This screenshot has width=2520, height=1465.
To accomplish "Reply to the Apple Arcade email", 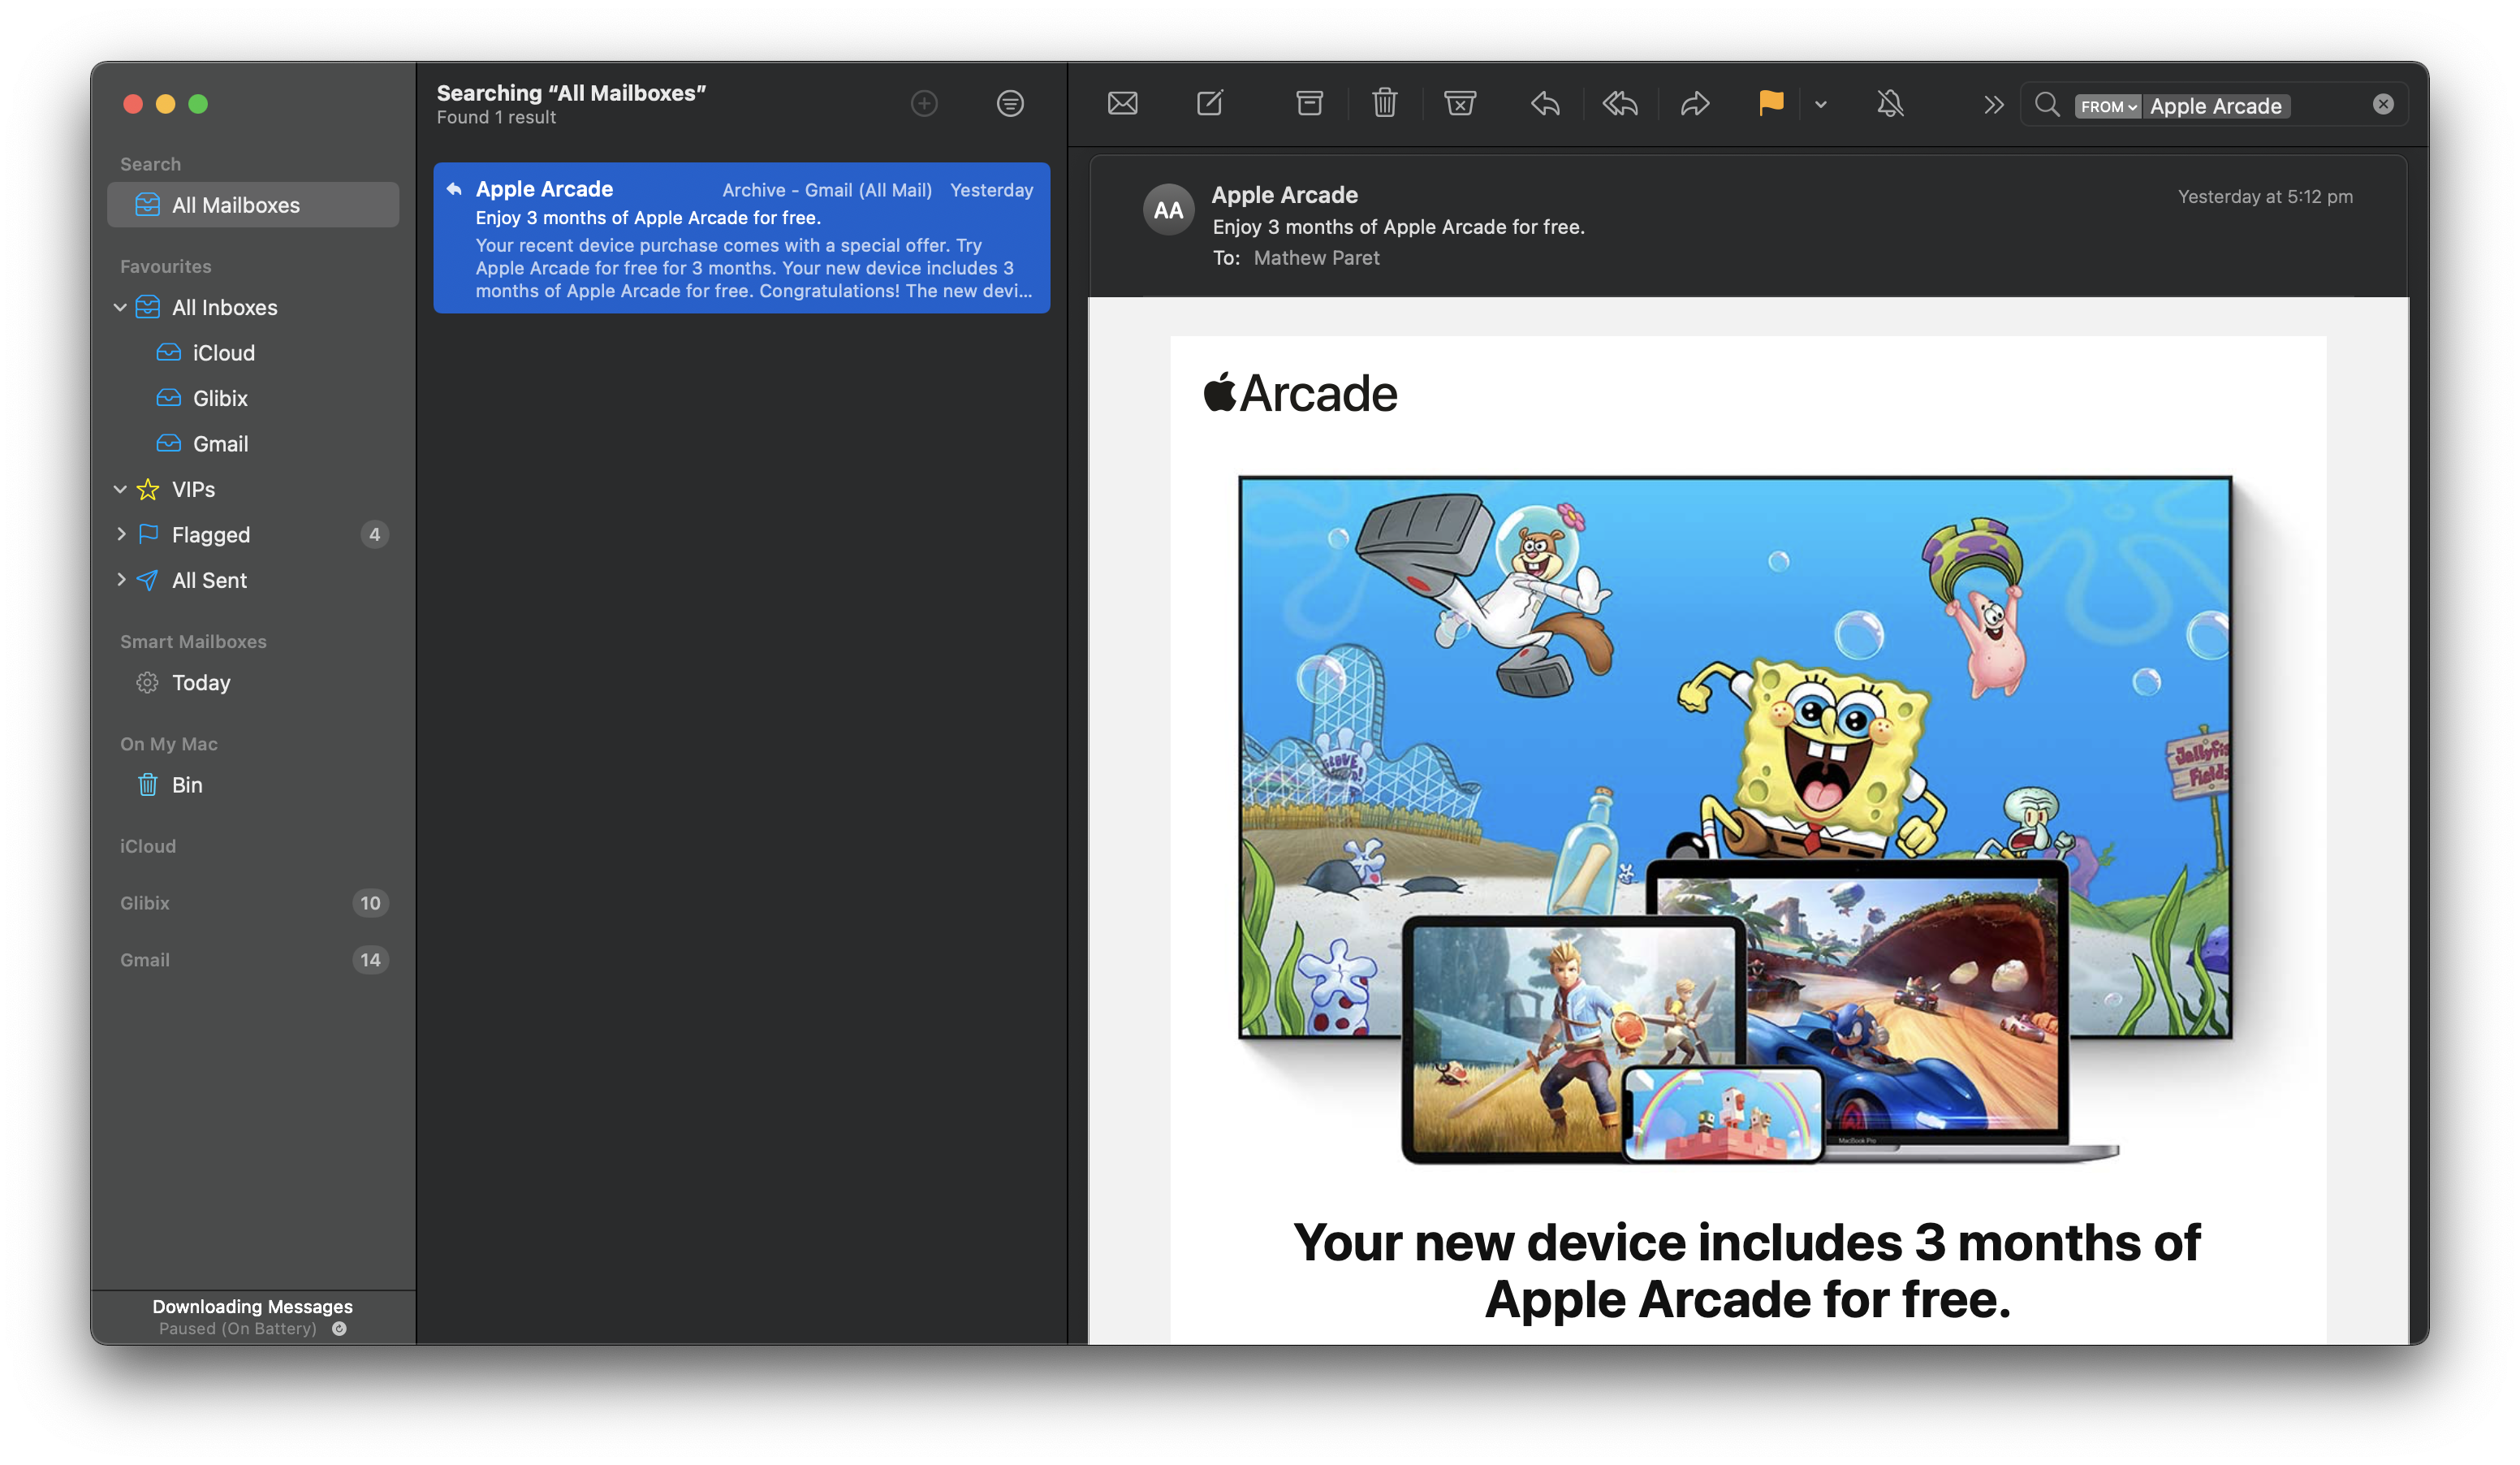I will 1545,103.
